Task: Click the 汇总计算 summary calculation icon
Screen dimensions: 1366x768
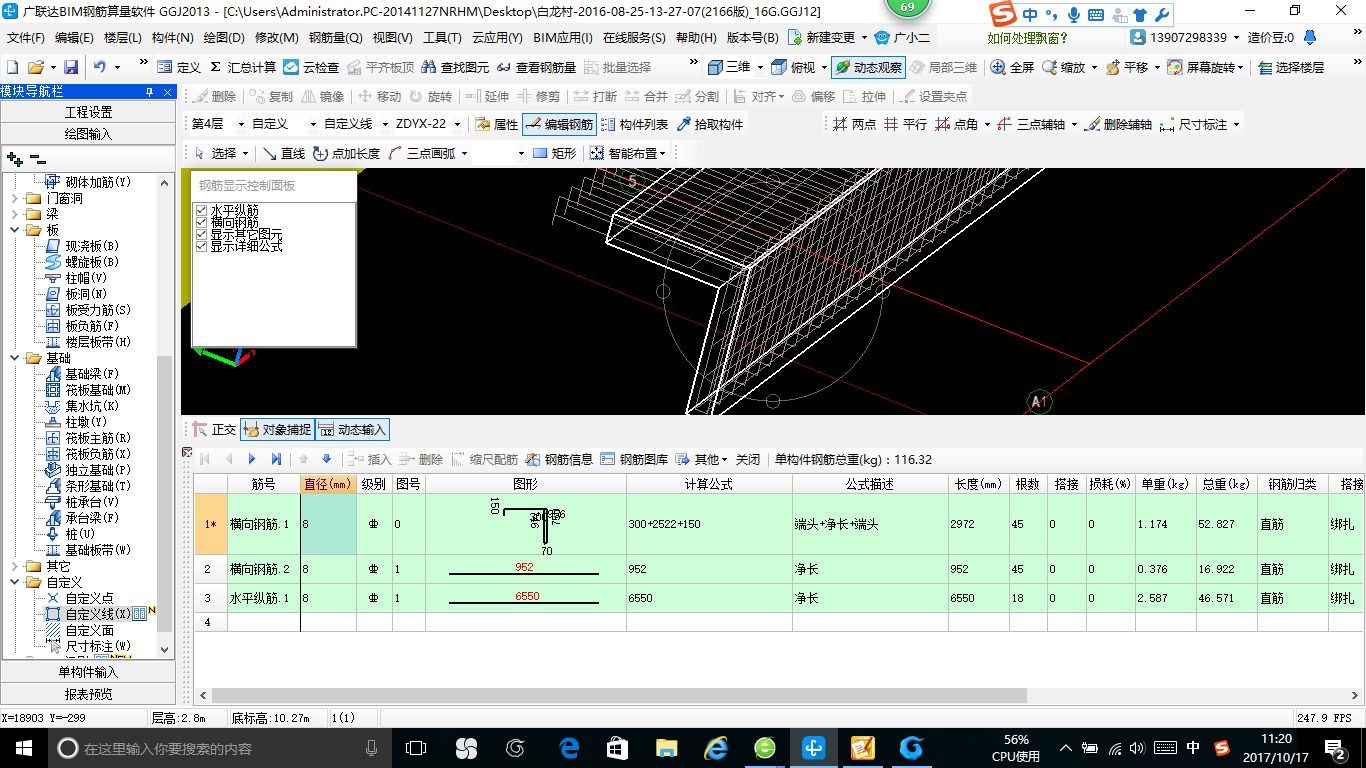Action: 242,67
